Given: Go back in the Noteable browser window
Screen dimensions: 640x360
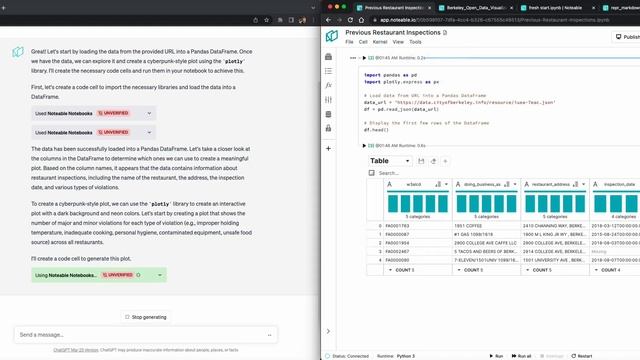Looking at the screenshot, I should click(328, 20).
